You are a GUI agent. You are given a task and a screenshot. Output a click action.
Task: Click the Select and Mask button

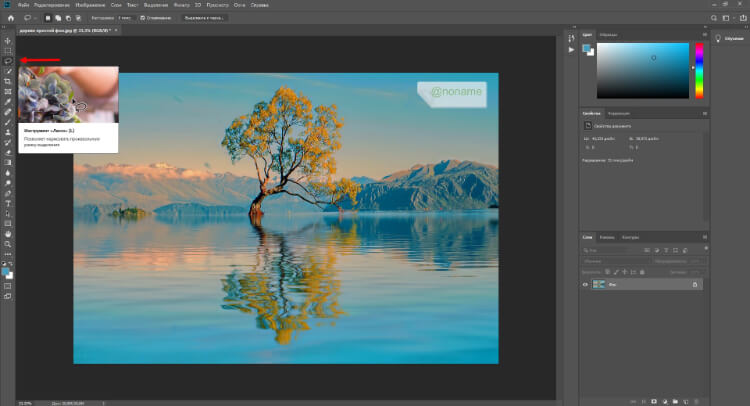tap(204, 18)
